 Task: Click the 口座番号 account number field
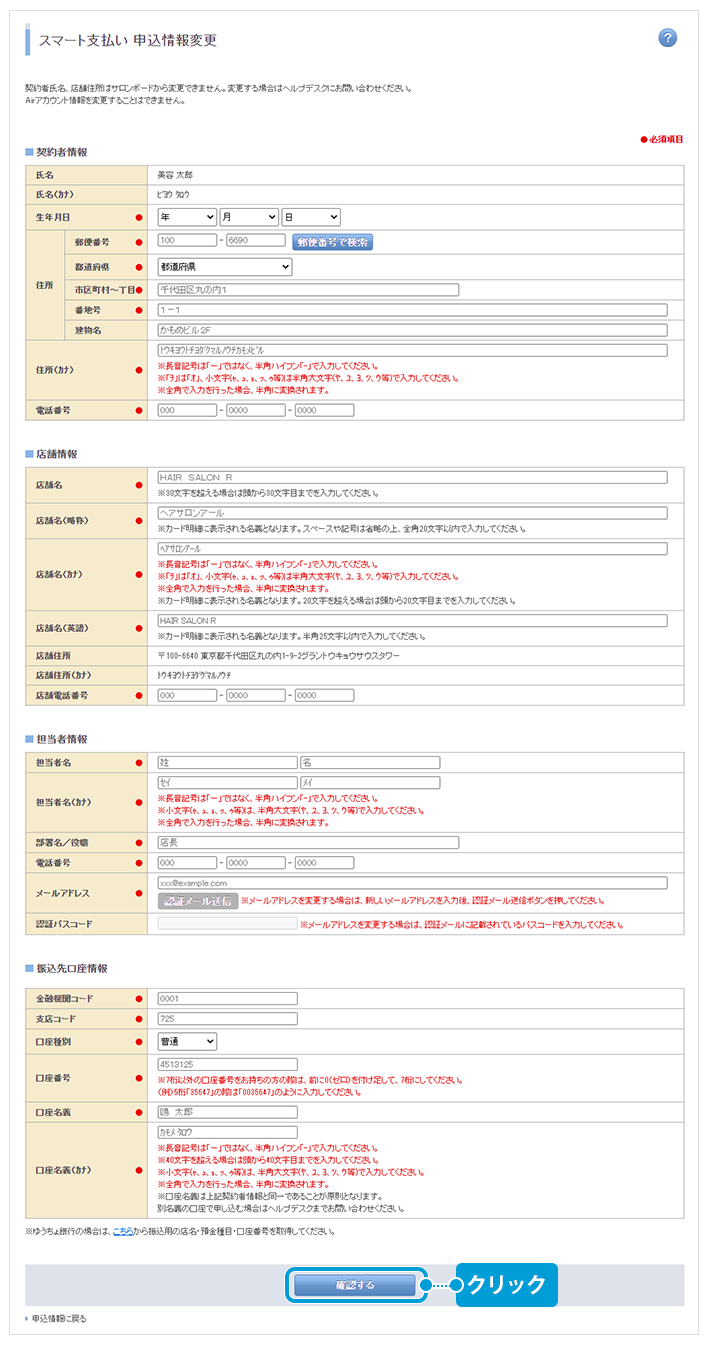coord(227,1065)
